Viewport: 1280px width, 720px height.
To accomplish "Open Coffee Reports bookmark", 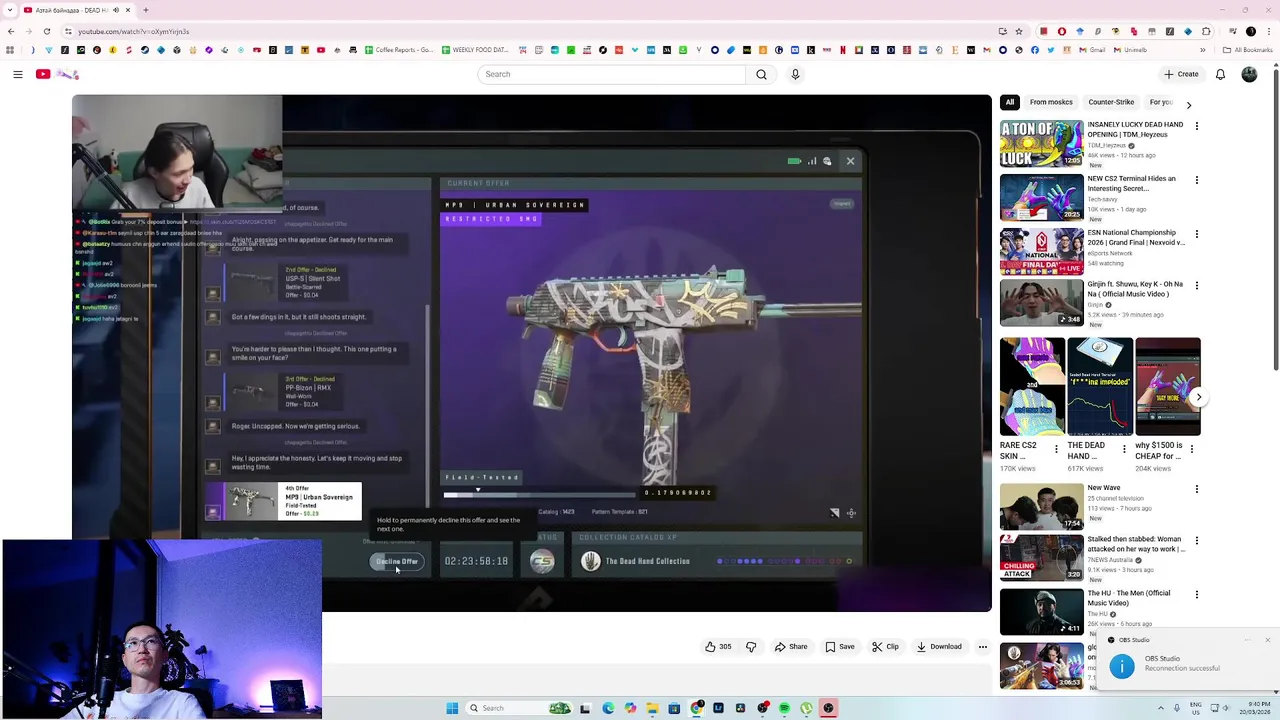I will coord(399,50).
